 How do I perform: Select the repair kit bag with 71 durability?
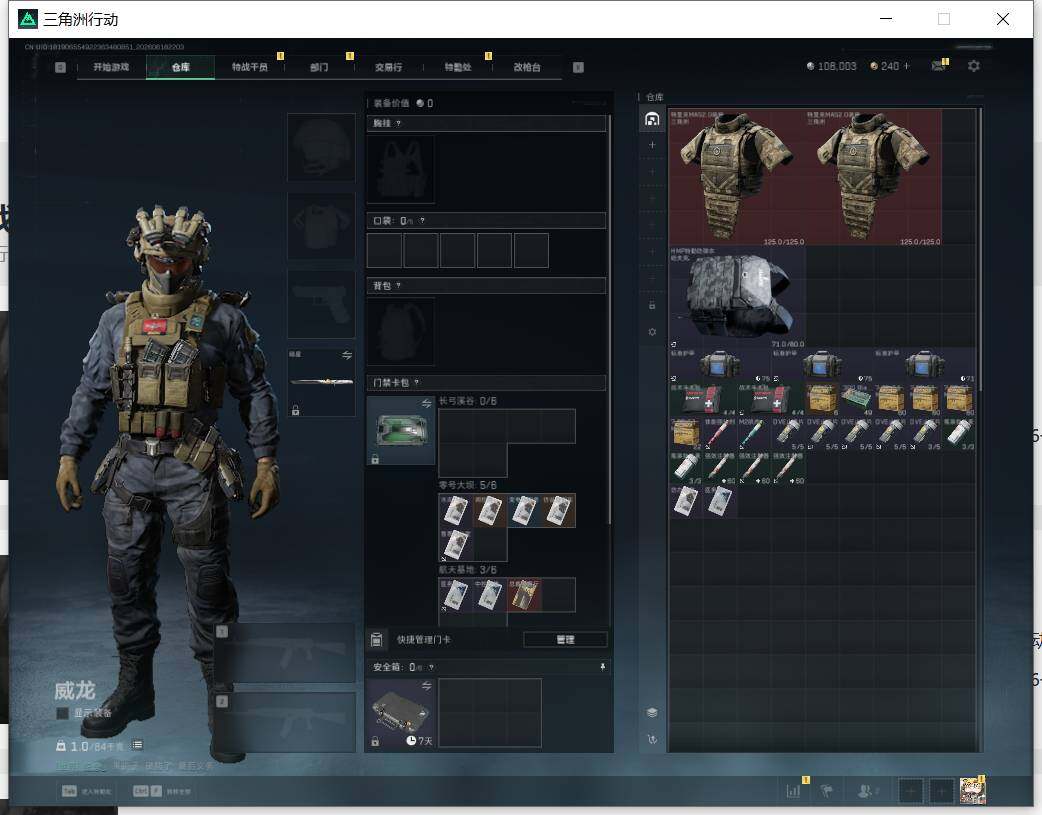(924, 365)
